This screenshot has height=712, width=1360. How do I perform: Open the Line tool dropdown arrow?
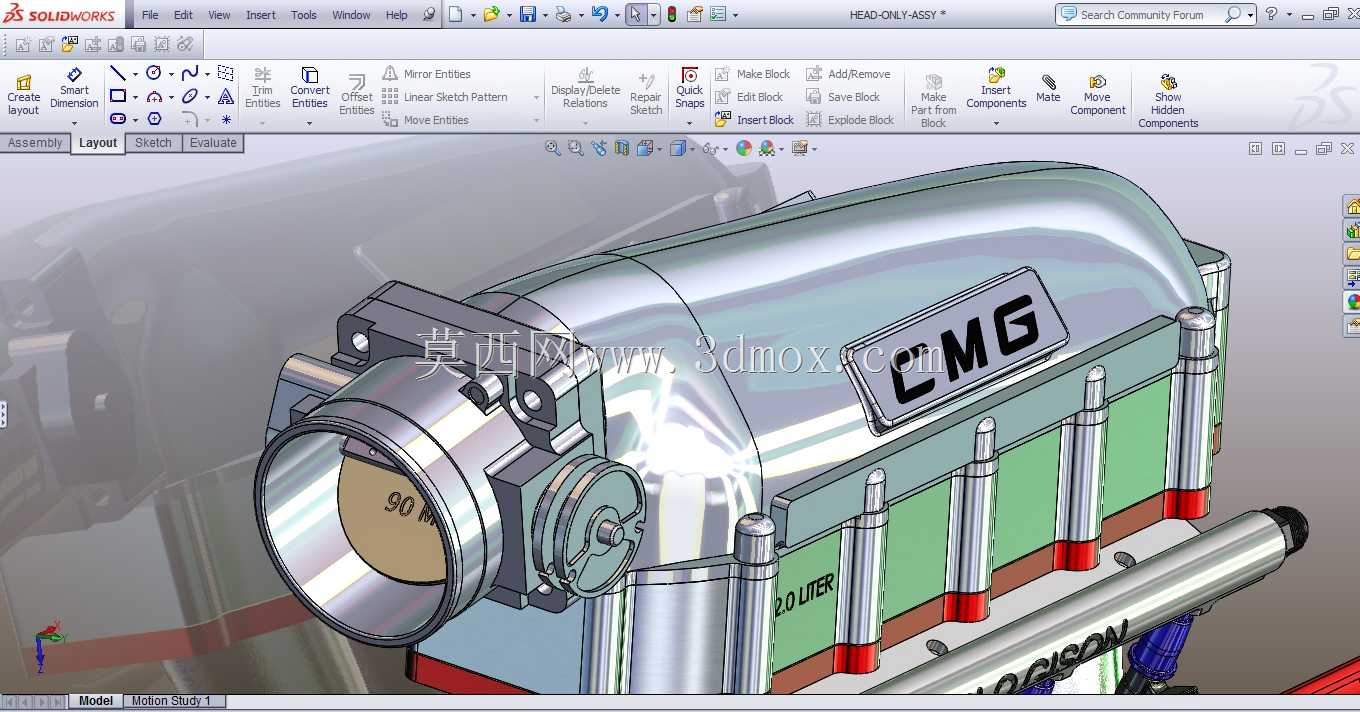[x=135, y=74]
